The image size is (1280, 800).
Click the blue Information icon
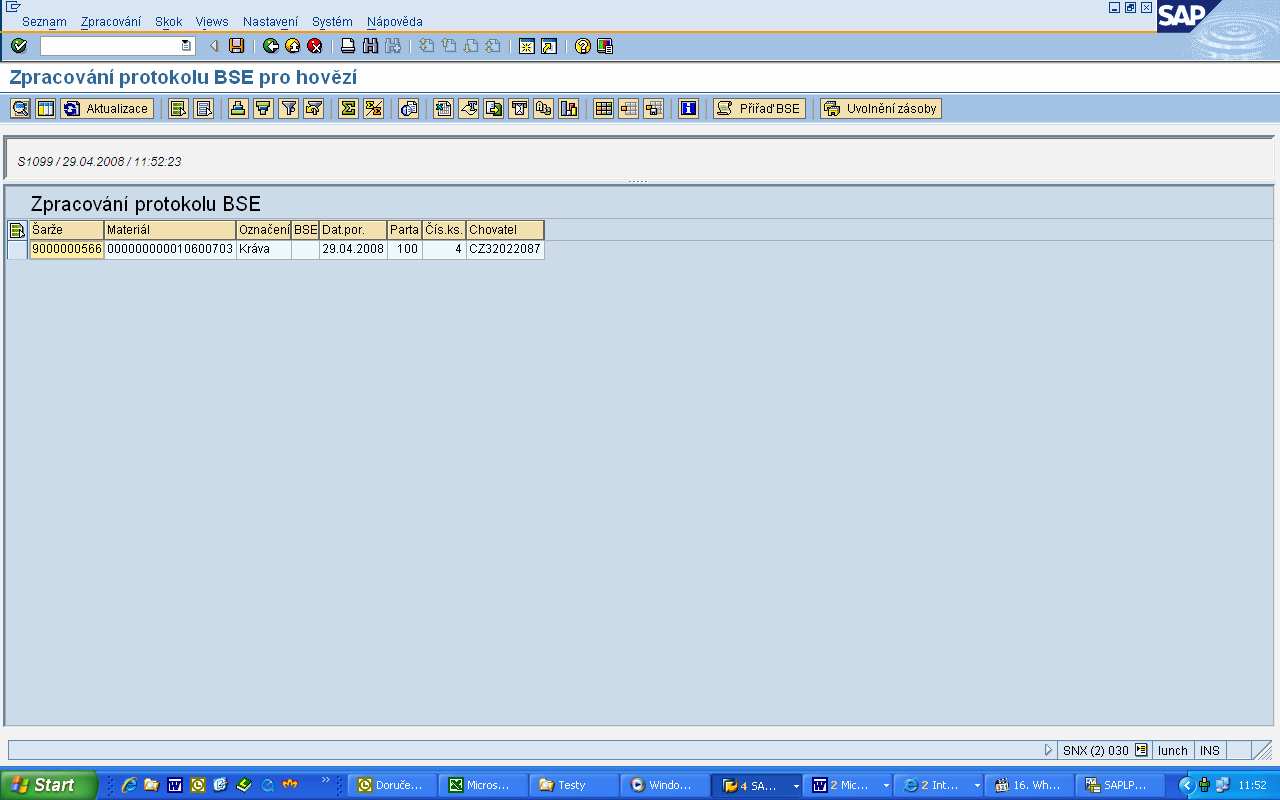[688, 109]
